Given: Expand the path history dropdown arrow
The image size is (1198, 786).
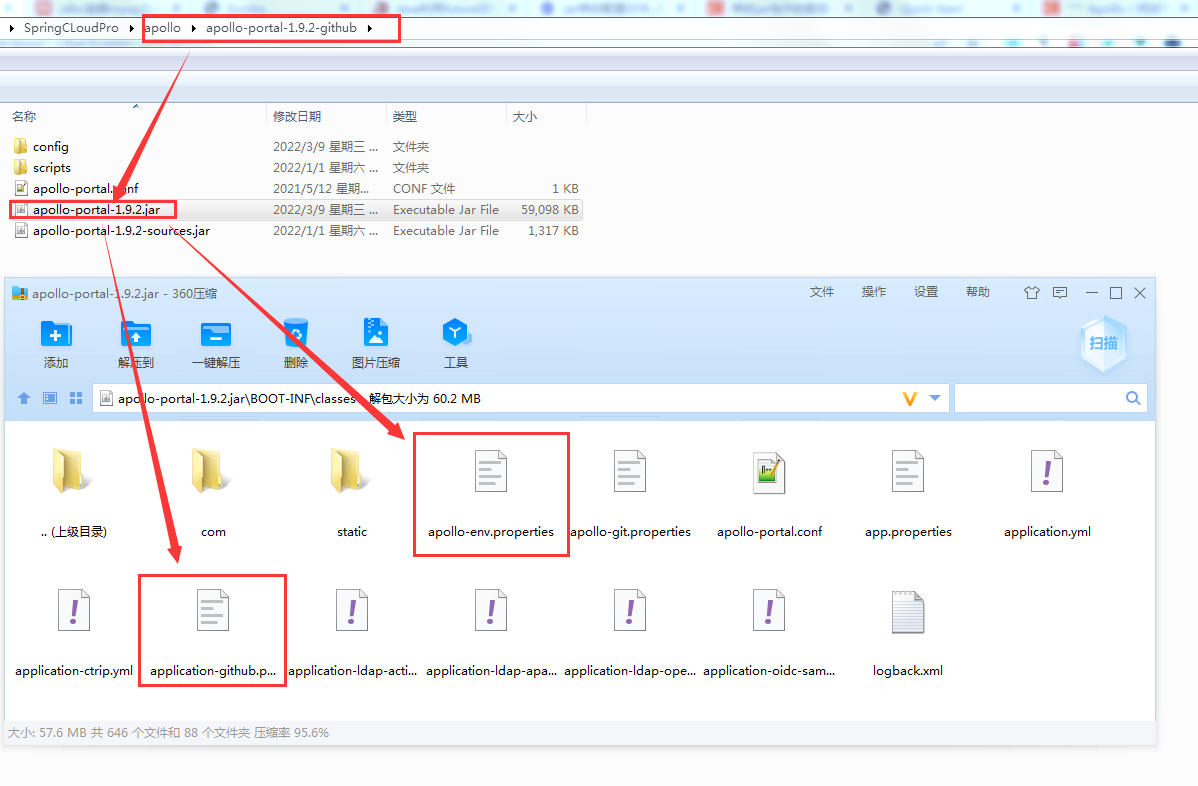Looking at the screenshot, I should tap(935, 398).
